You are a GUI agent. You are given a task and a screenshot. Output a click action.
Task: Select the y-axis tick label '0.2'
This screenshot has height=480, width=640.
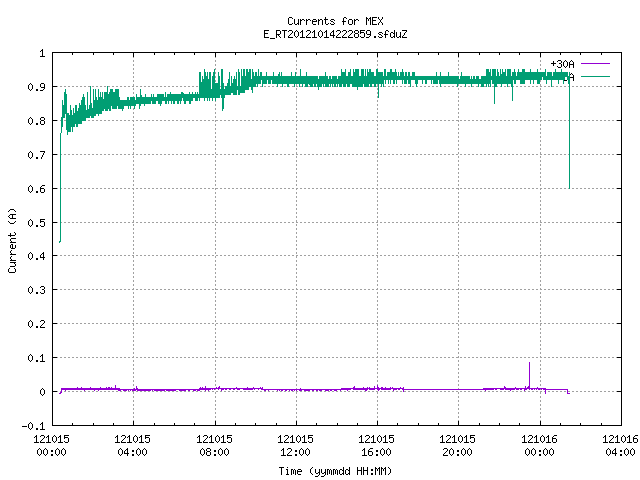point(36,324)
